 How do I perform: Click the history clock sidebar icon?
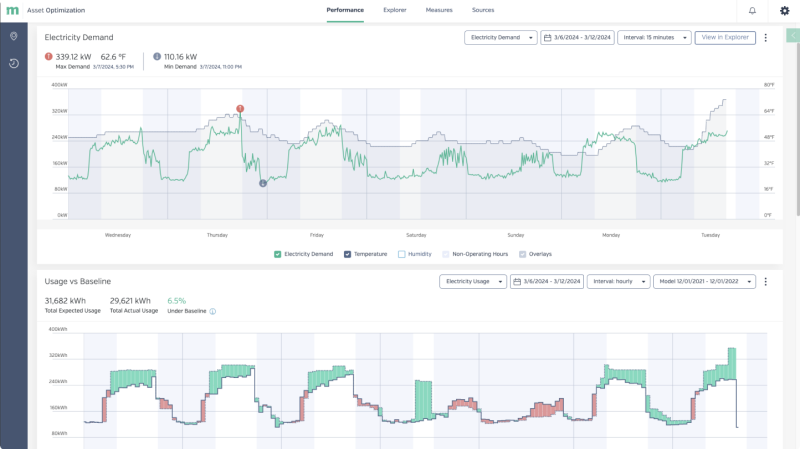14,63
